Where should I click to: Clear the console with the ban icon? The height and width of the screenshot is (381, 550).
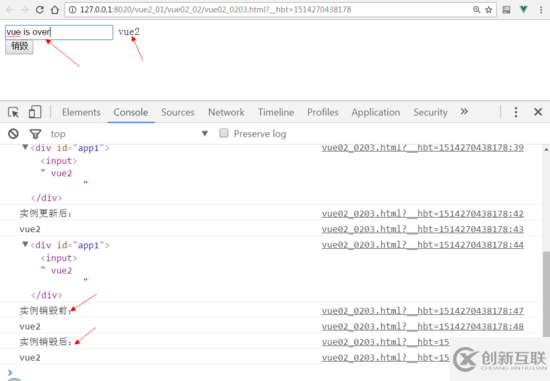[x=13, y=134]
